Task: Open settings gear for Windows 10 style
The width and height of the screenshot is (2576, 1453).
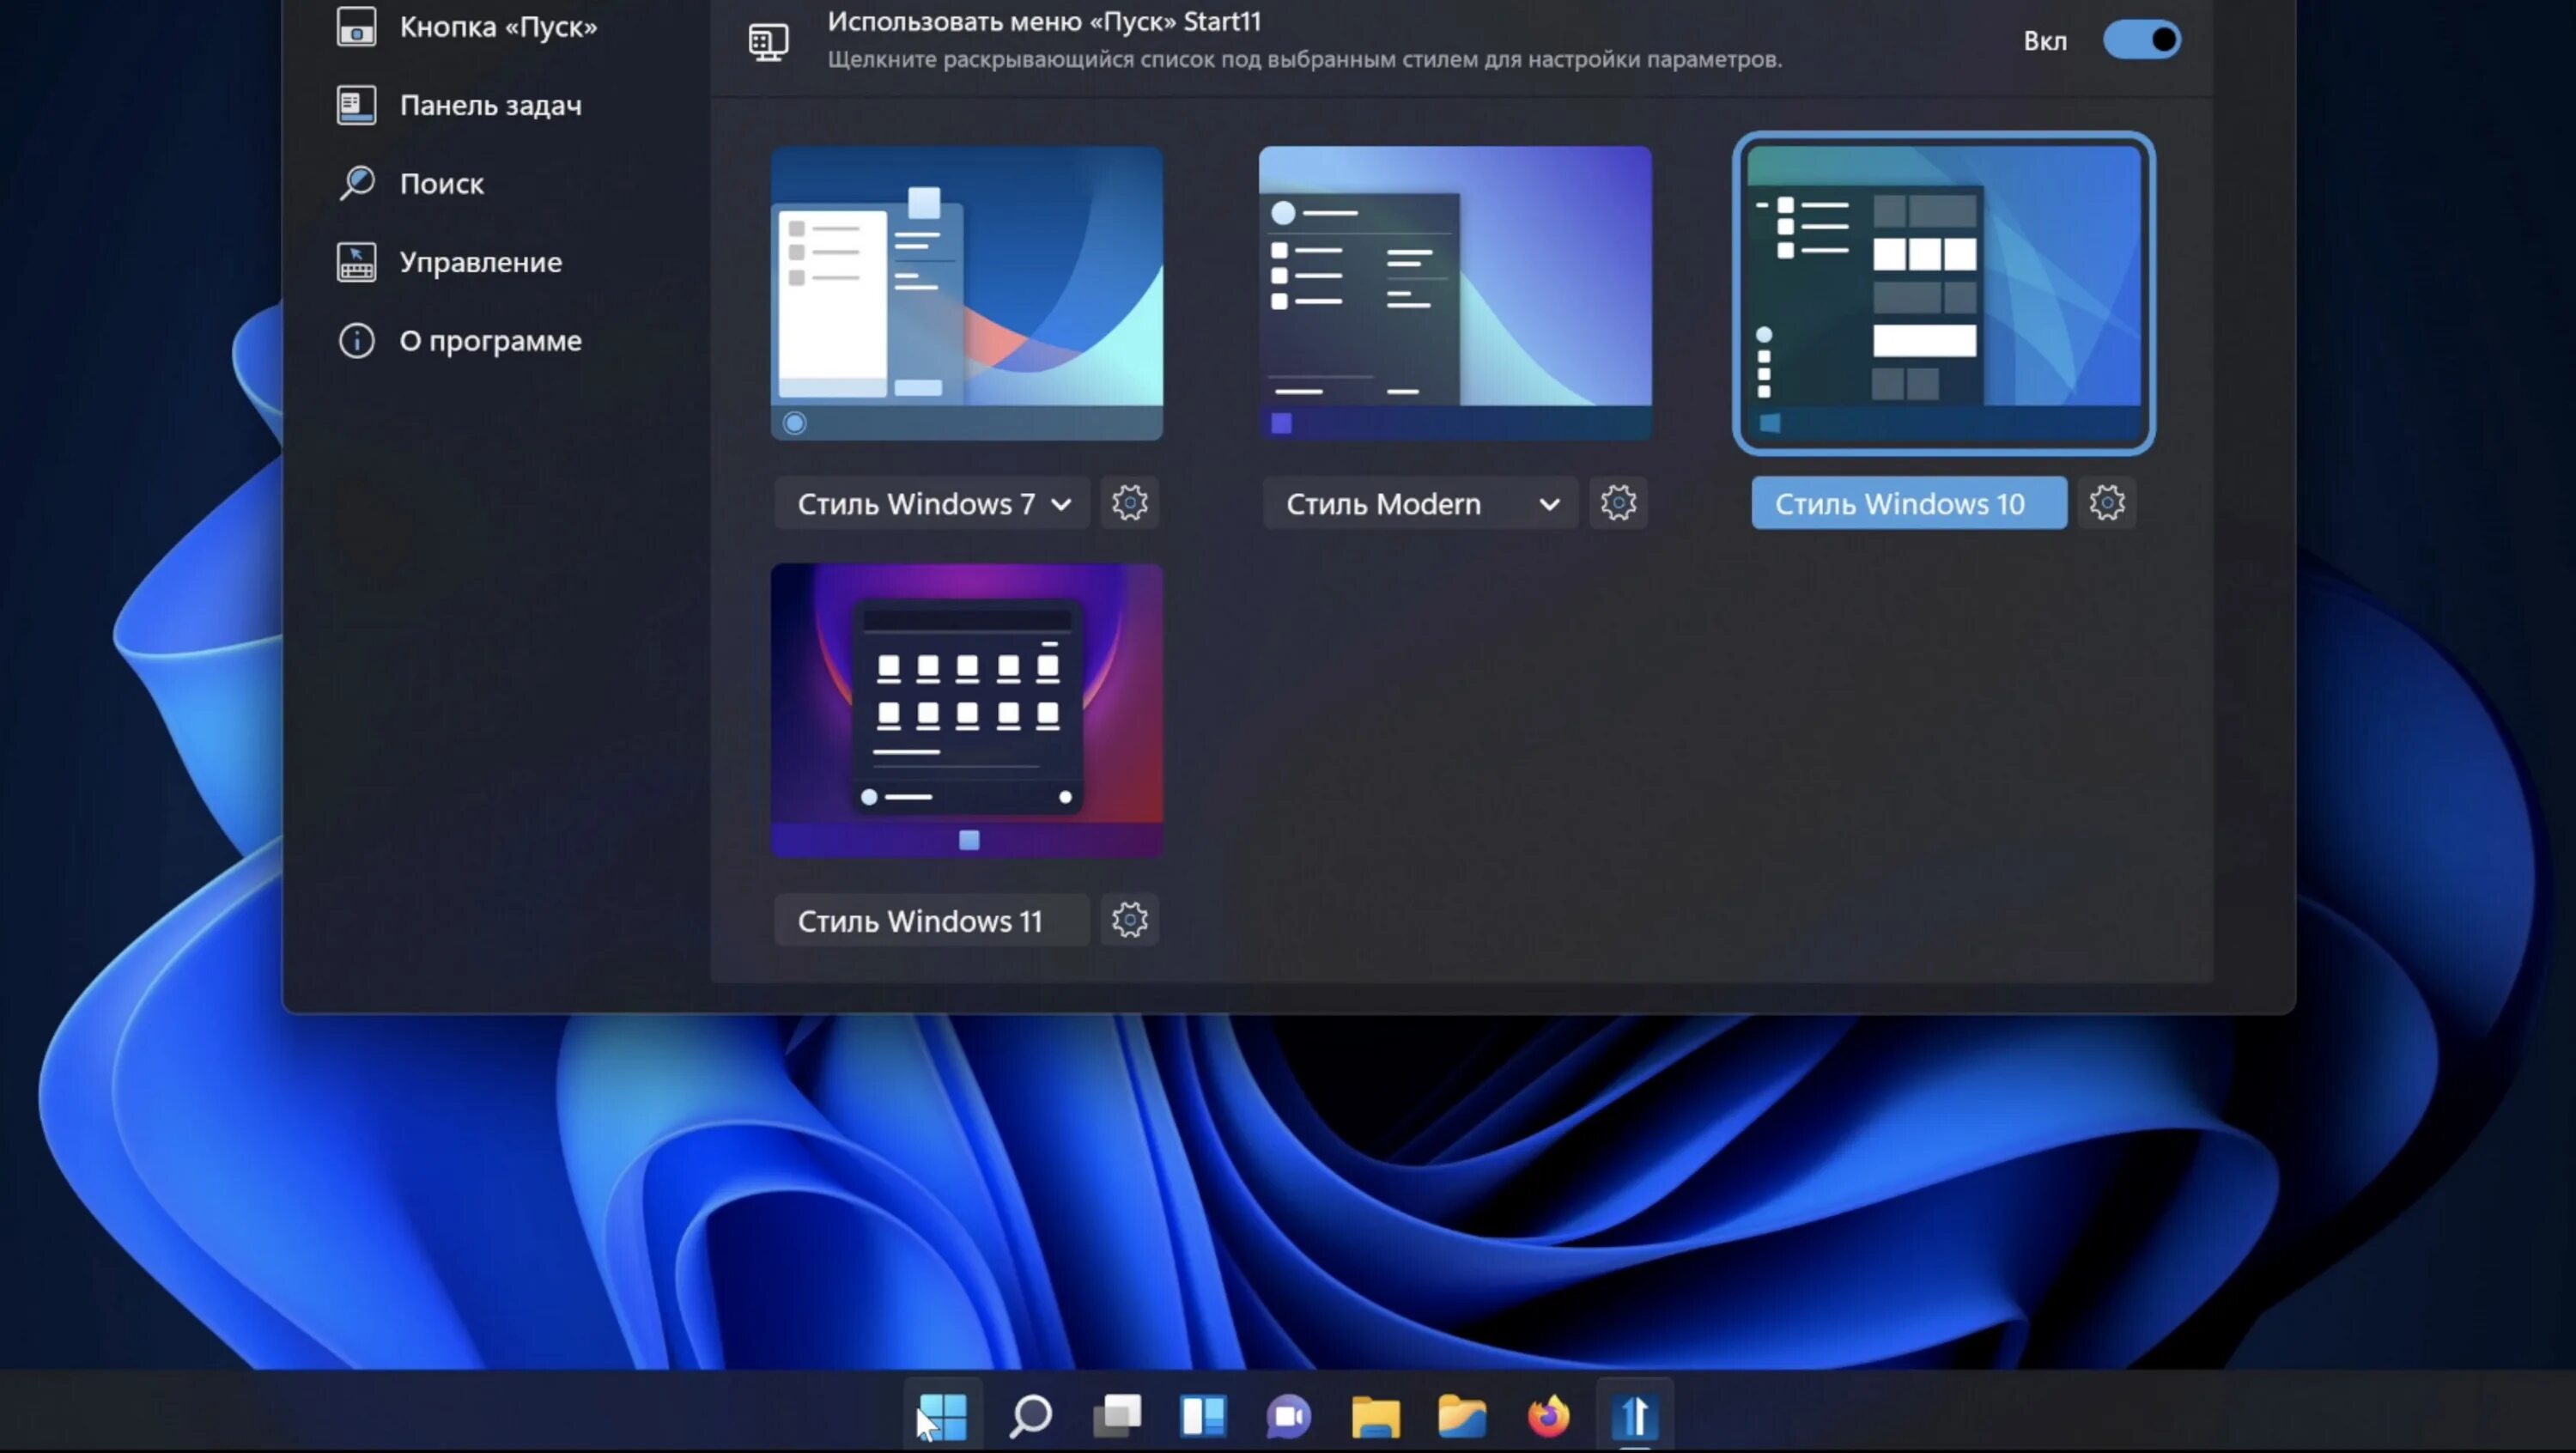Action: pyautogui.click(x=2106, y=503)
